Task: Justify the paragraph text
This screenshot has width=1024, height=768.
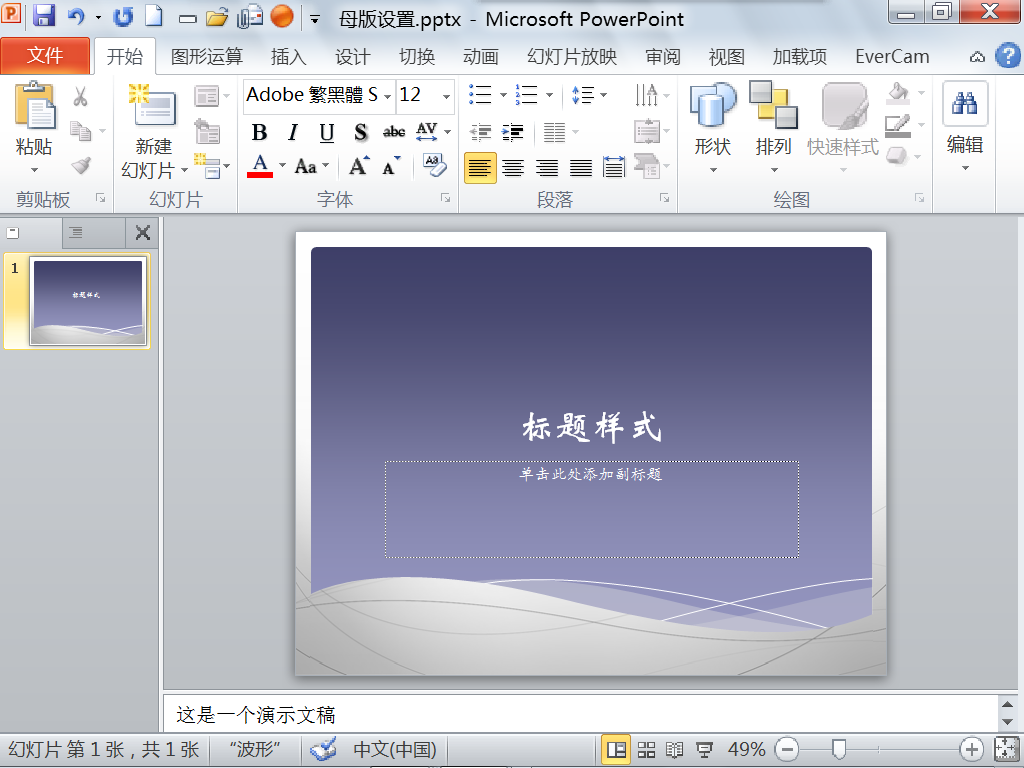Action: [x=581, y=167]
